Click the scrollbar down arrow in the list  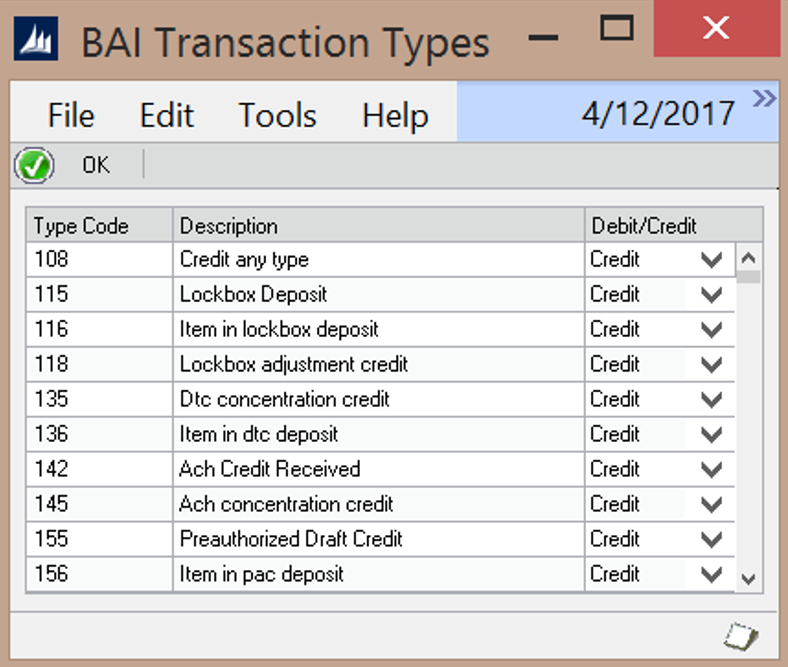[x=748, y=578]
